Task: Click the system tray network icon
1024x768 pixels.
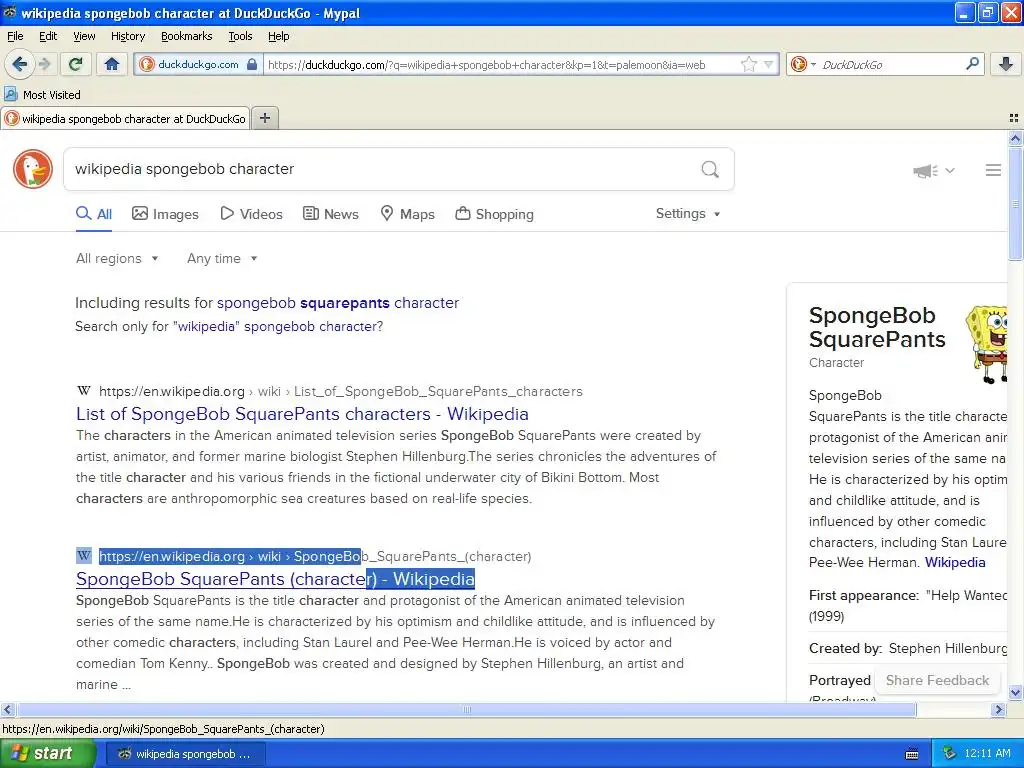Action: (x=949, y=754)
